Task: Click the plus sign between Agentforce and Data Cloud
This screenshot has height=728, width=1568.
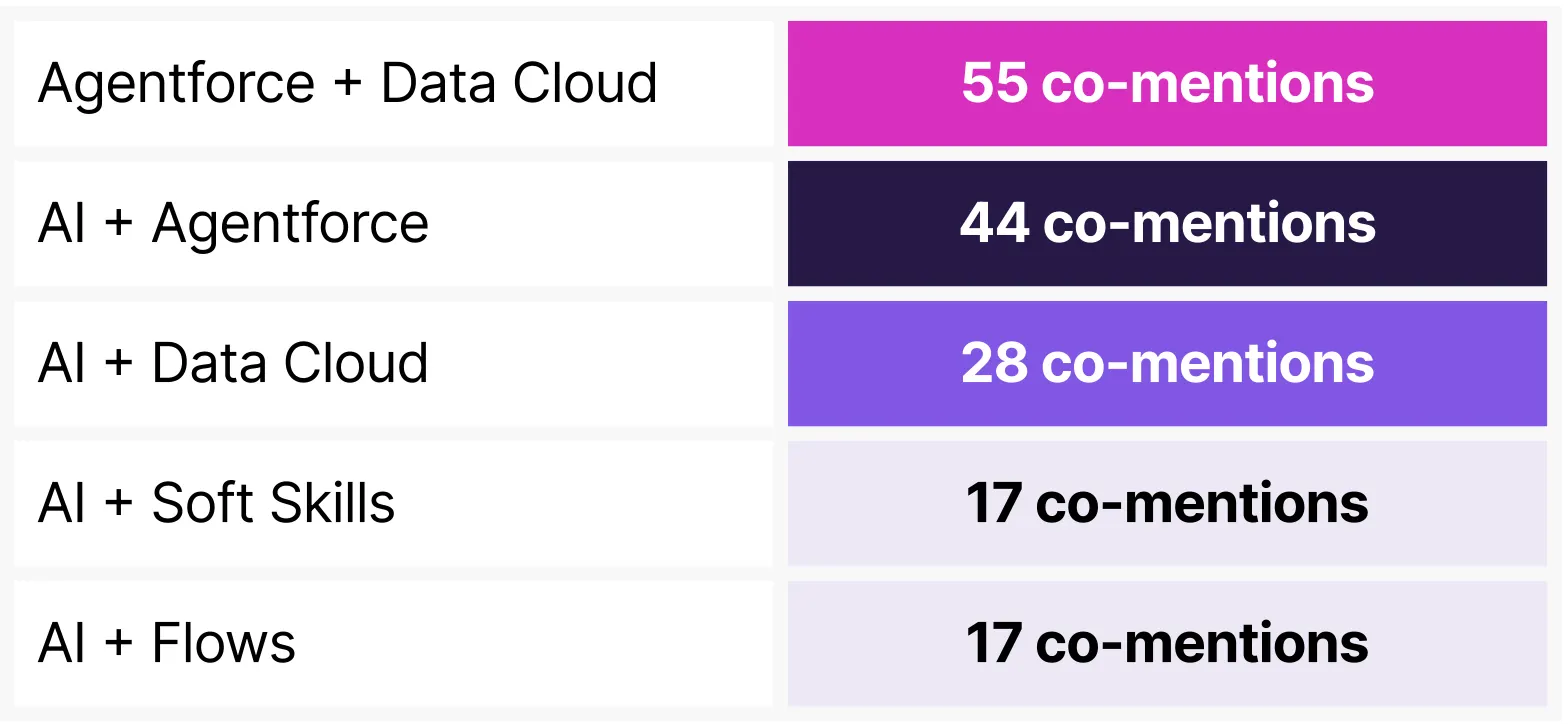Action: (348, 83)
